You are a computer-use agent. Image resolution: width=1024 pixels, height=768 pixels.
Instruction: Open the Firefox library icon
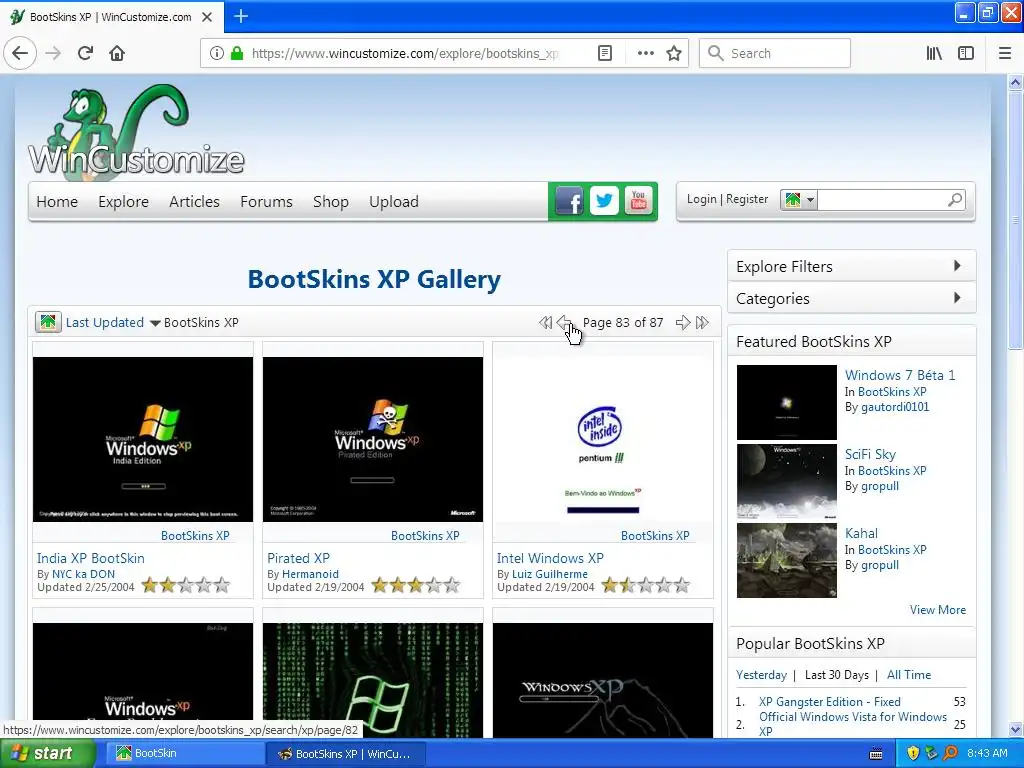tap(934, 53)
